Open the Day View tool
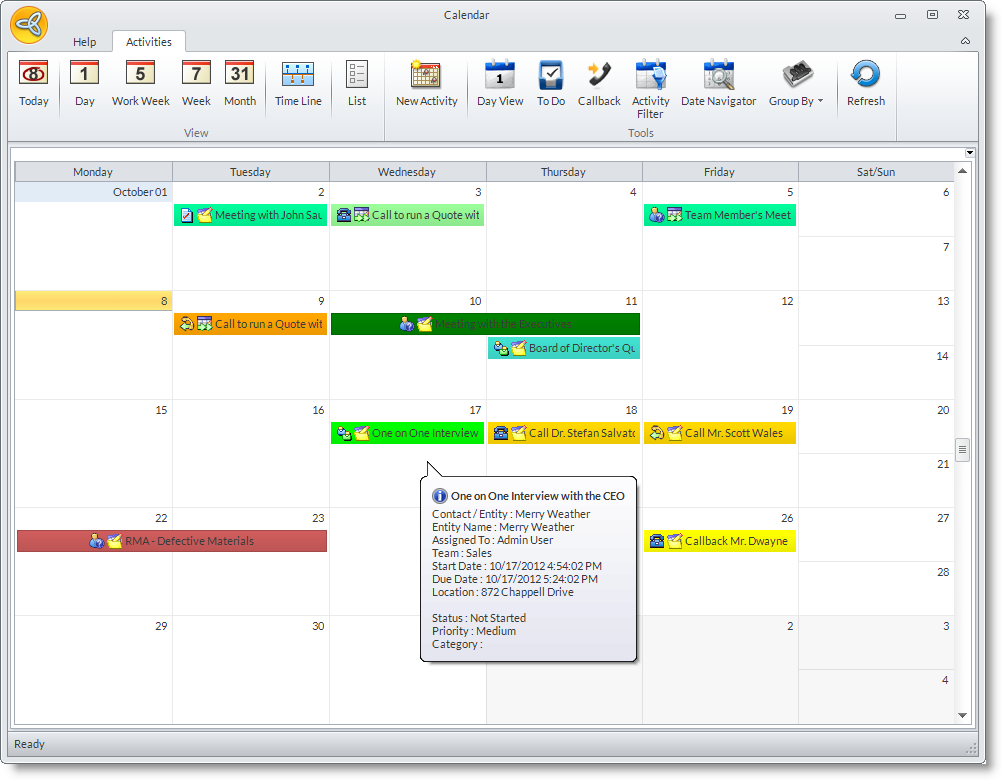Image resolution: width=1002 pixels, height=780 pixels. [500, 84]
